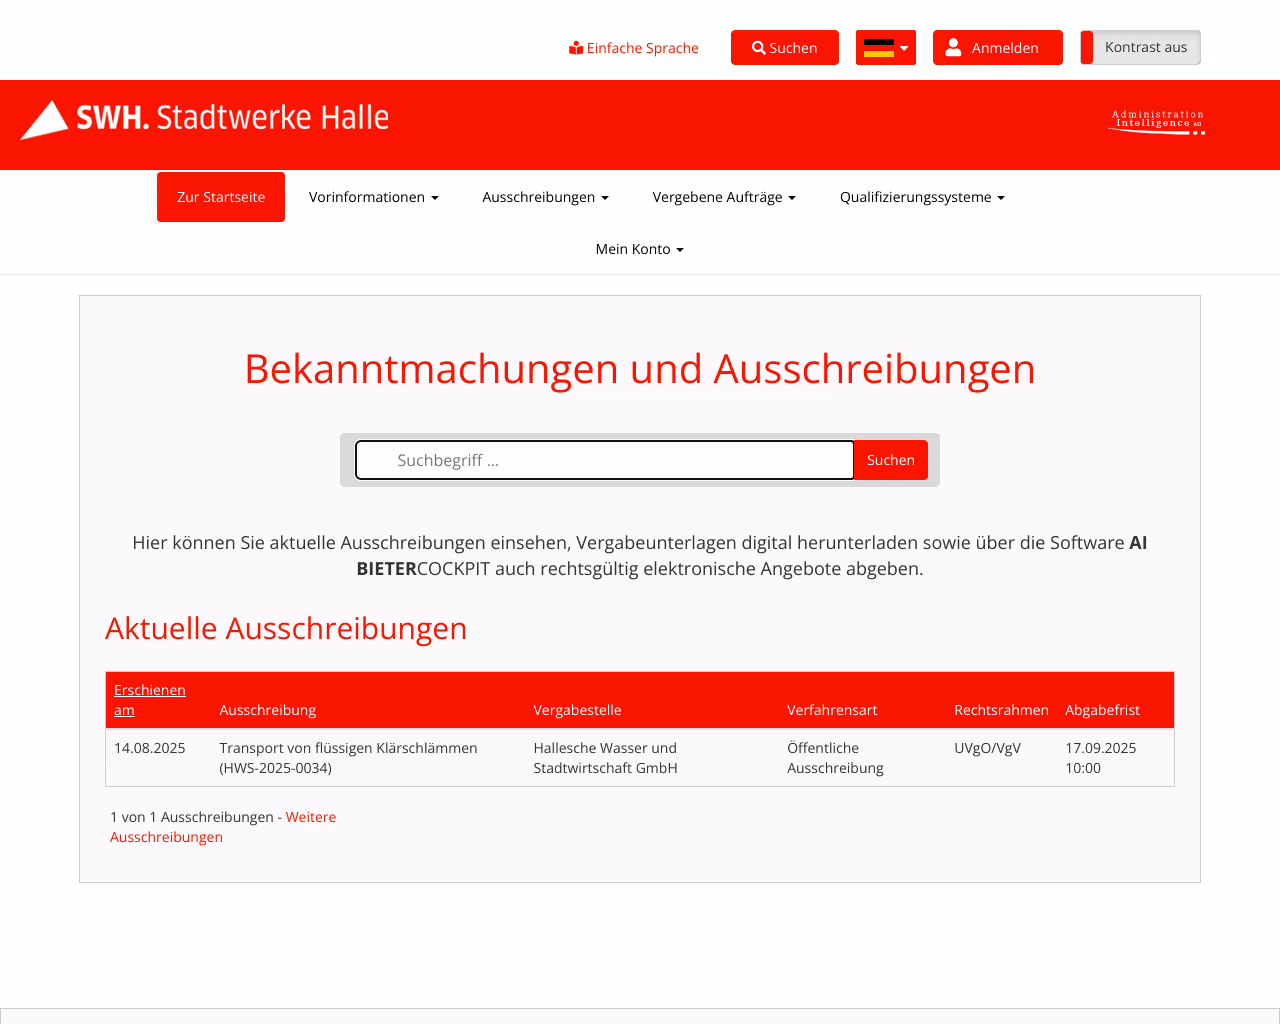
Task: Open the Ausschreibungen menu item
Action: pyautogui.click(x=546, y=197)
